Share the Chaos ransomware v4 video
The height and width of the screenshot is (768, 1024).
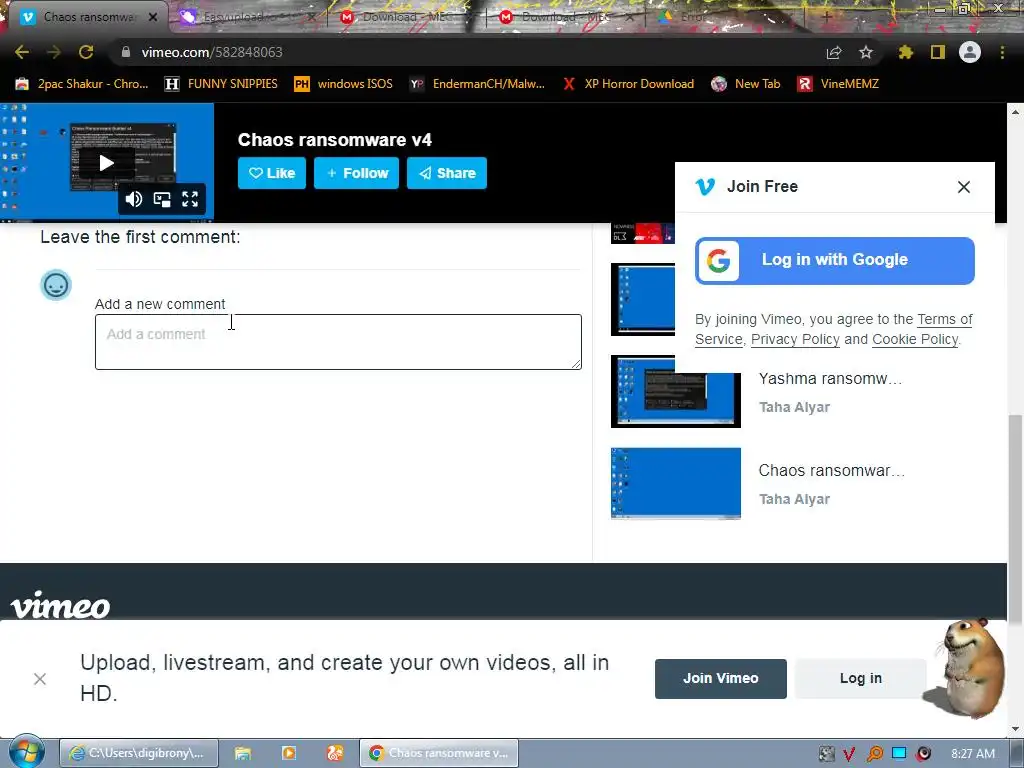(447, 173)
